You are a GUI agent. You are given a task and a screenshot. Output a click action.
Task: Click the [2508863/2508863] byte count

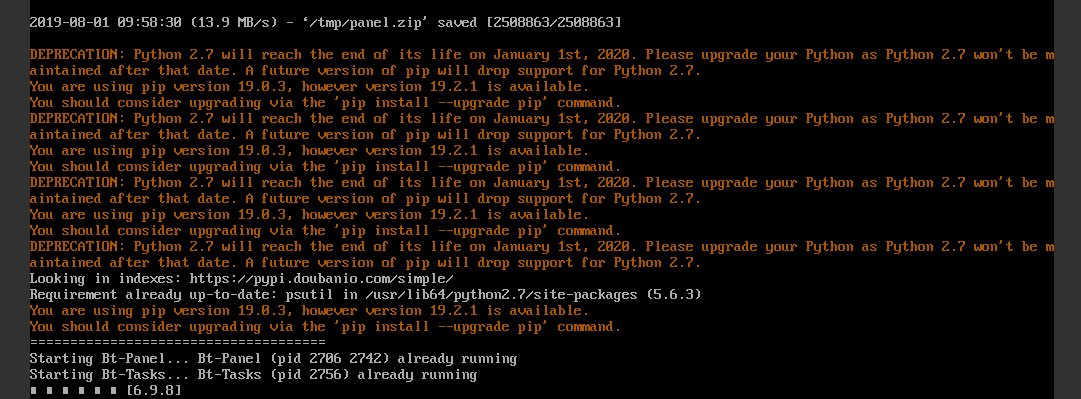pos(554,23)
